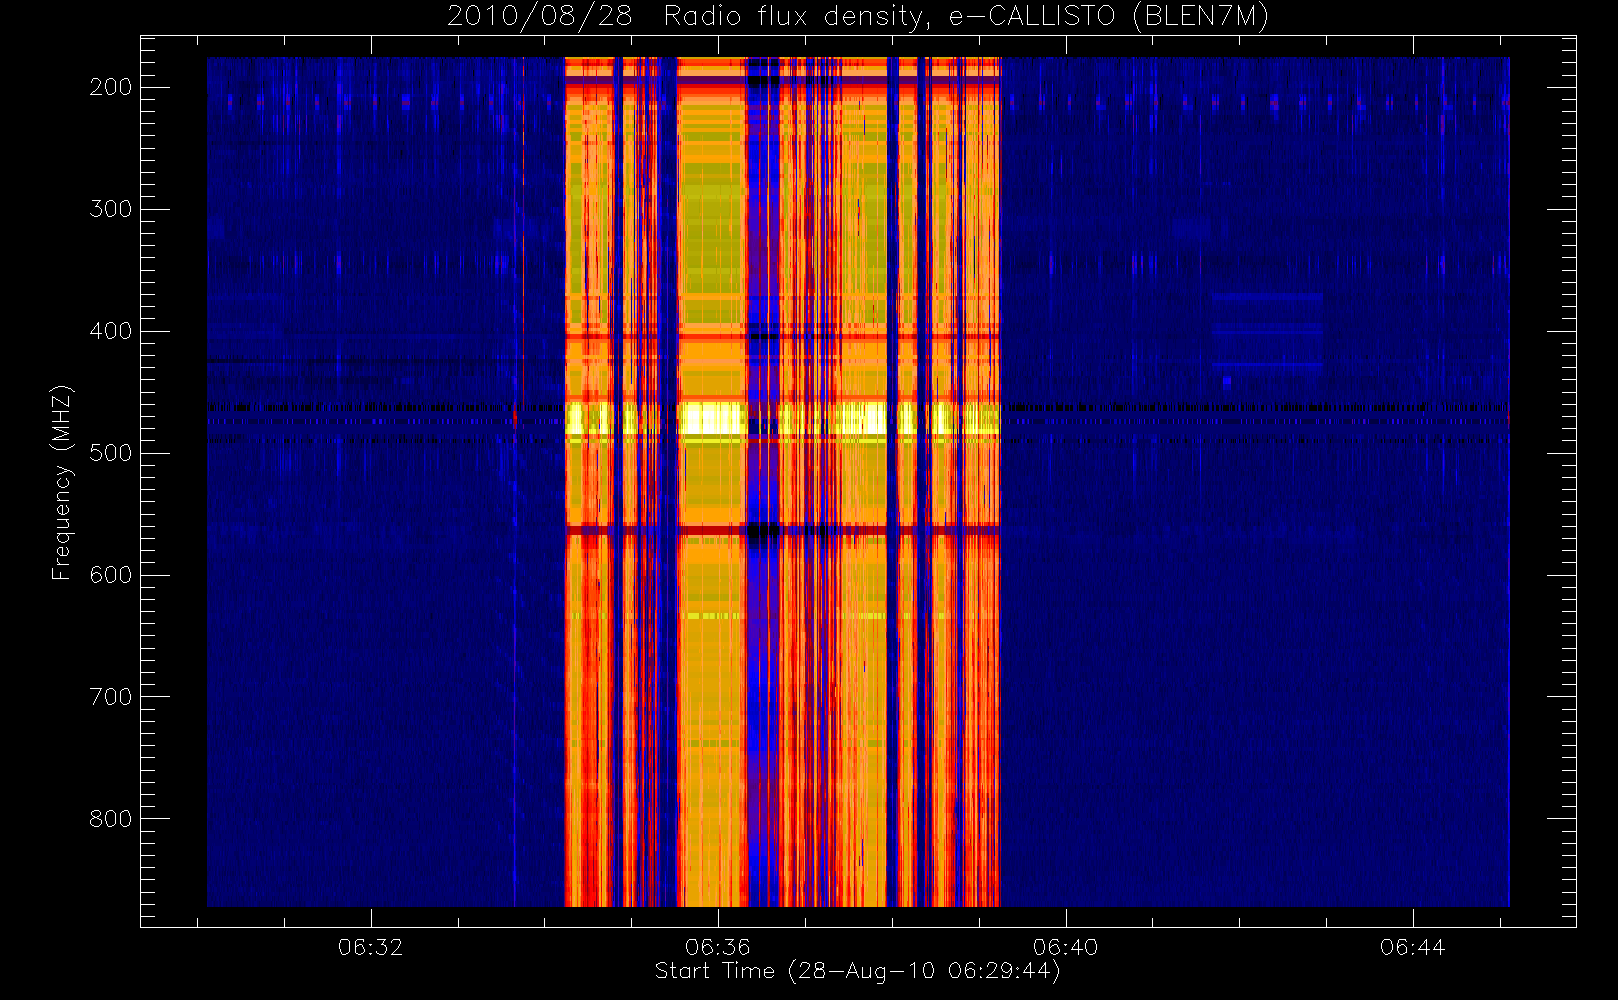Click the 'Frequency (MHz)' axis label
This screenshot has width=1618, height=1000.
click(x=62, y=482)
